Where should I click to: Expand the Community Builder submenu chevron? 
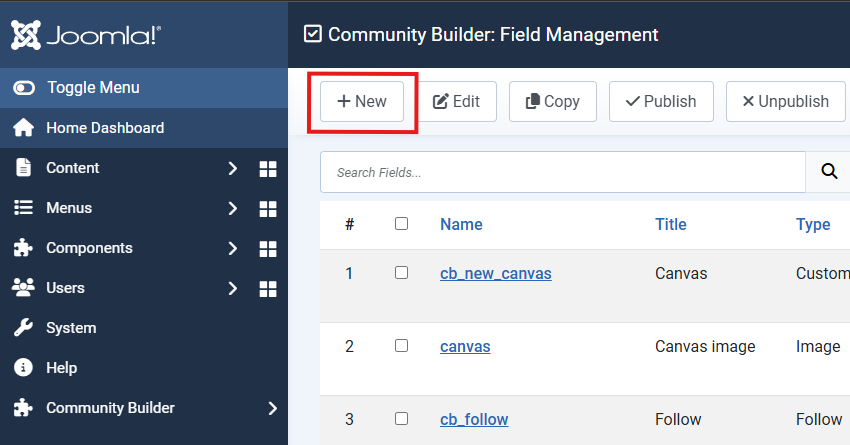(x=273, y=408)
